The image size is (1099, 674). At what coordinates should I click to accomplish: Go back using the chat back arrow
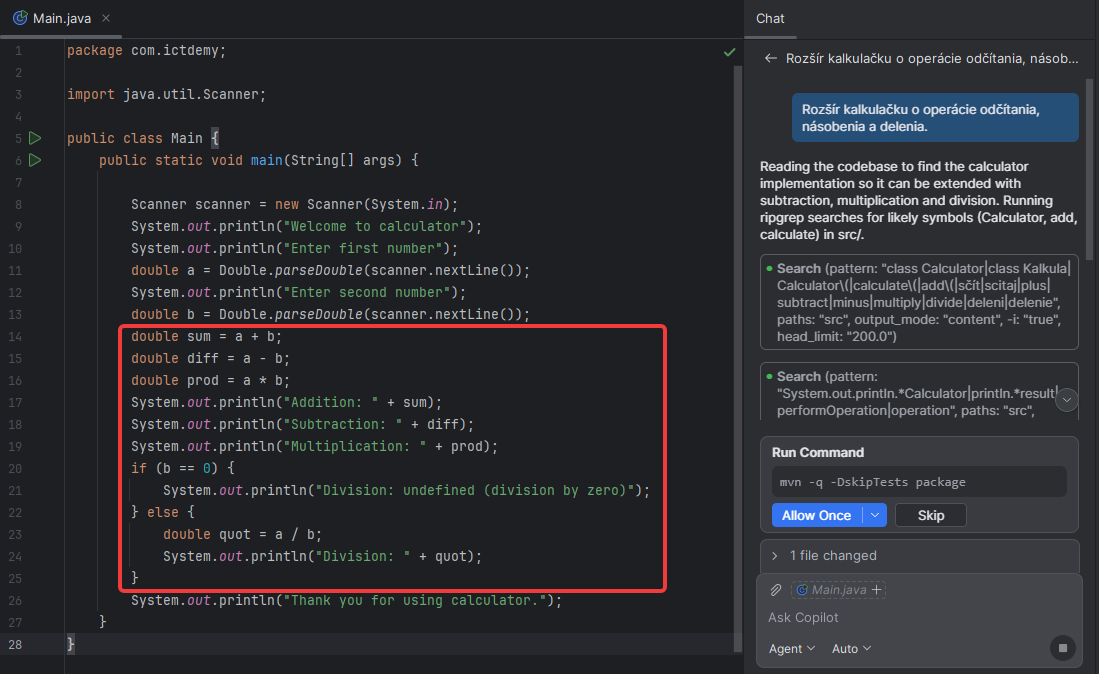coord(770,58)
